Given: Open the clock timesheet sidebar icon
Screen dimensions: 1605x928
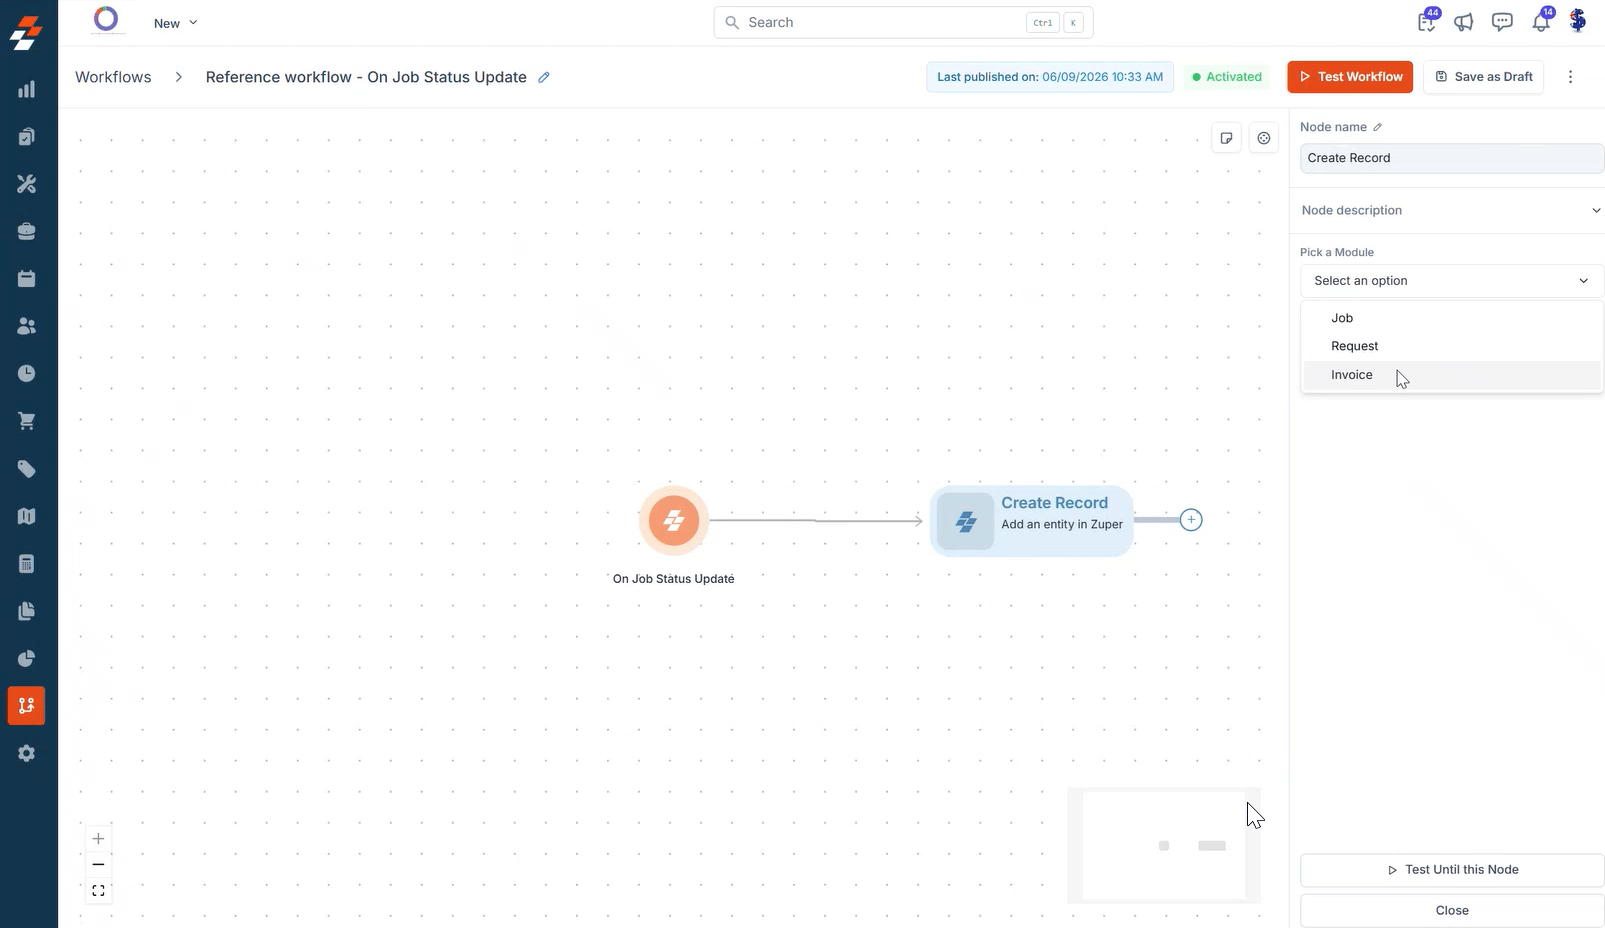Looking at the screenshot, I should pyautogui.click(x=27, y=373).
